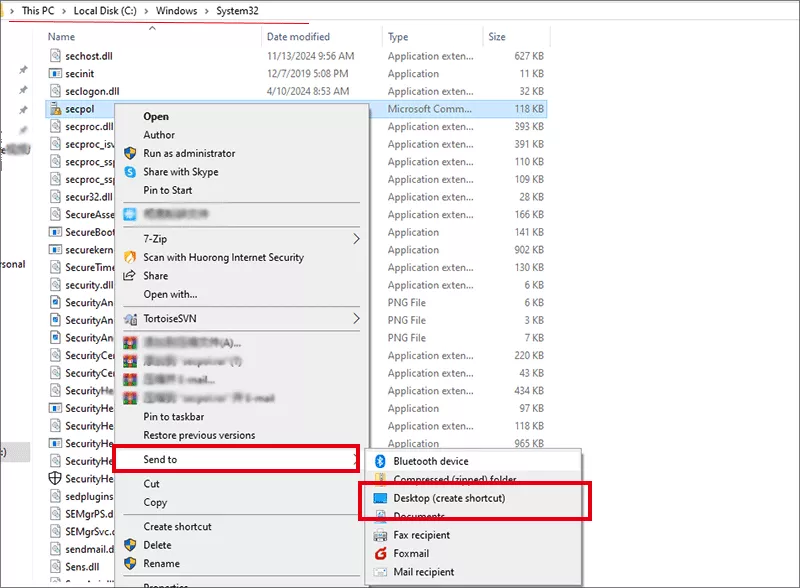Click the Foxmail red icon

[x=381, y=553]
